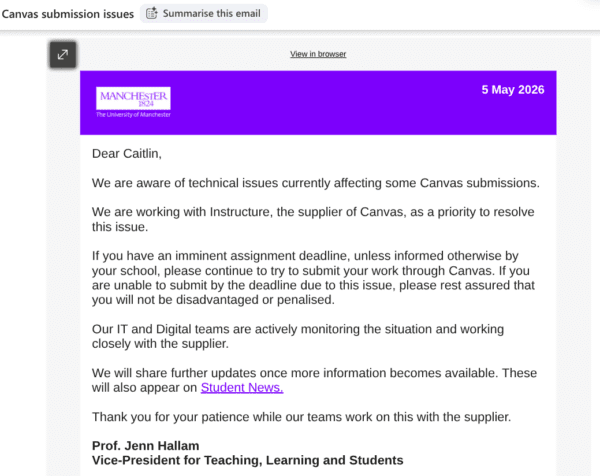600x476 pixels.
Task: Click the Prof. Jenn Hallam name
Action: [x=145, y=446]
